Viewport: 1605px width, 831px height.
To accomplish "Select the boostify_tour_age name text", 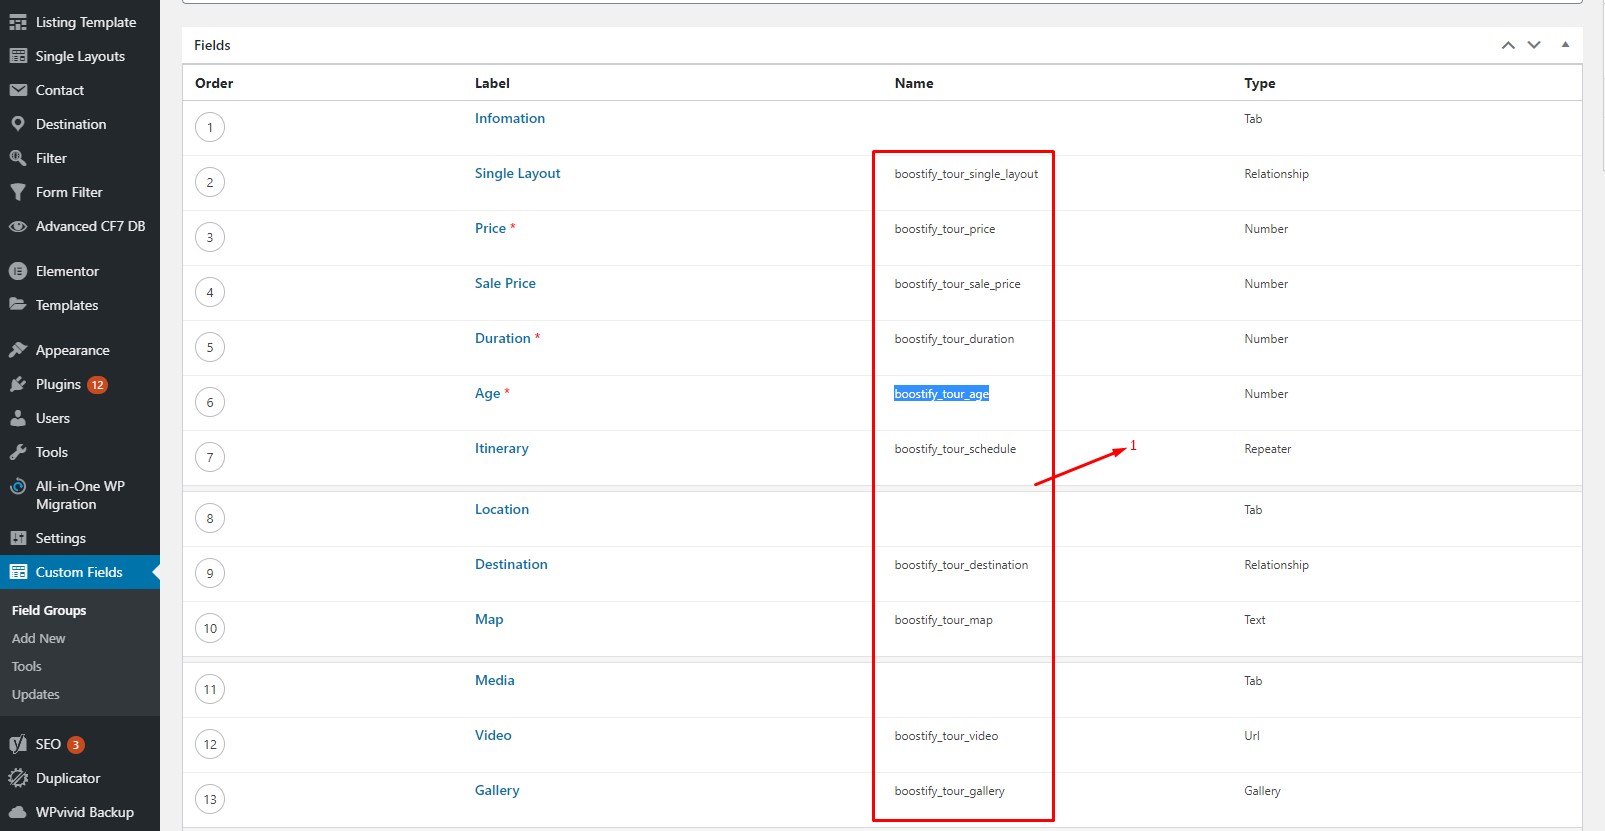I will (942, 394).
